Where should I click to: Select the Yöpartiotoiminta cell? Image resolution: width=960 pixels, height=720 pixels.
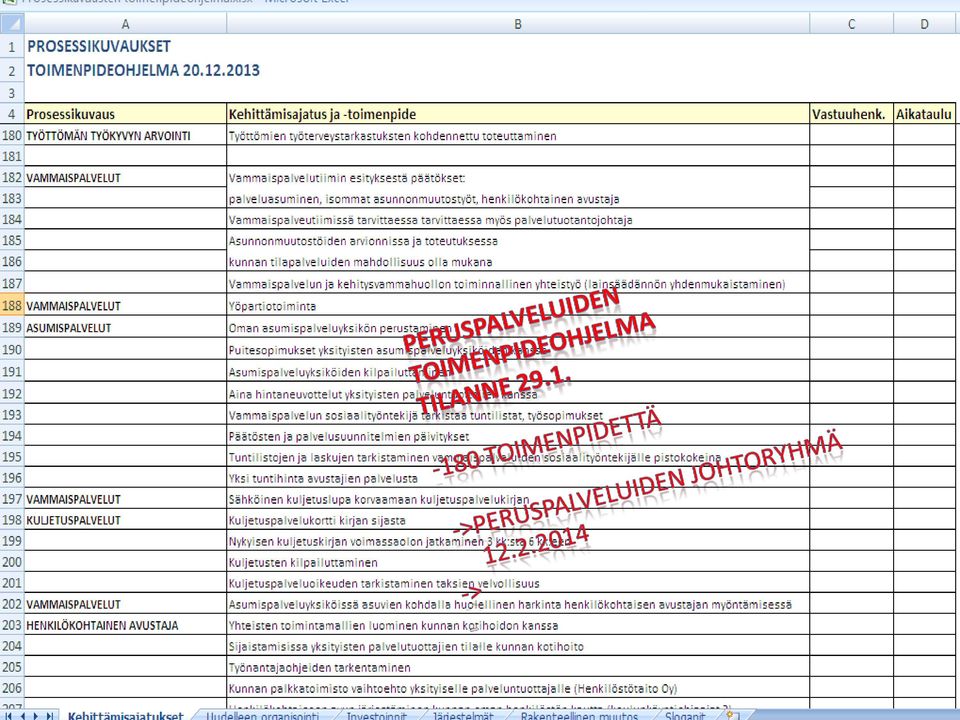[518, 306]
